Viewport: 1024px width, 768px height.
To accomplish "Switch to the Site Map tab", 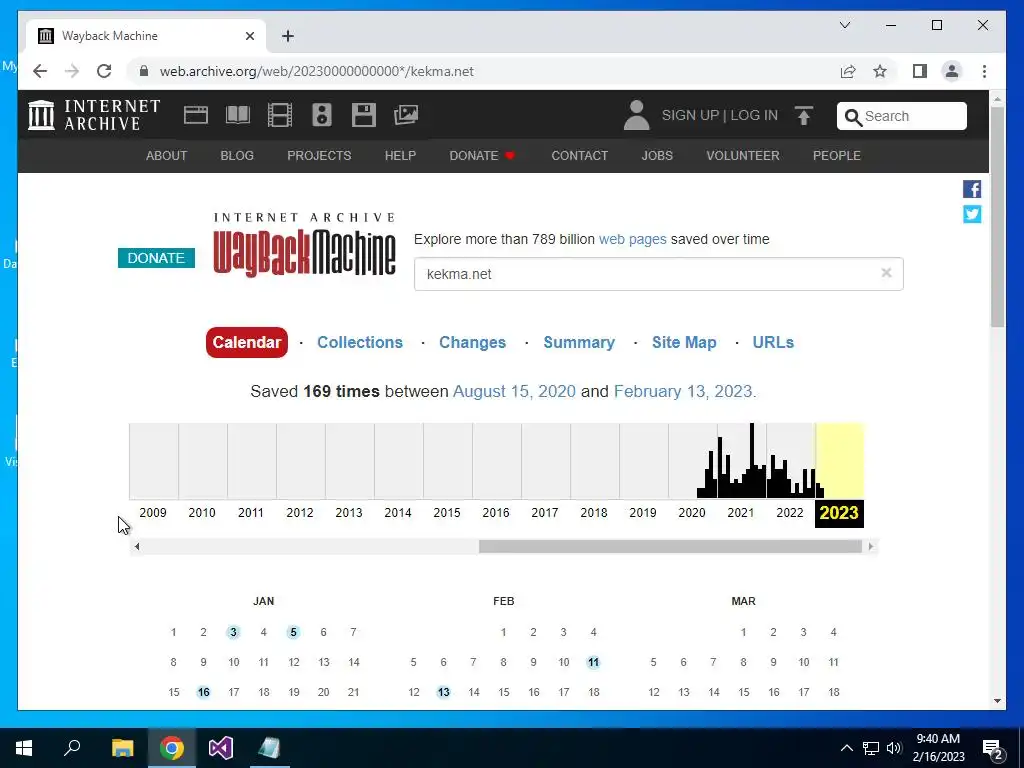I will point(684,342).
